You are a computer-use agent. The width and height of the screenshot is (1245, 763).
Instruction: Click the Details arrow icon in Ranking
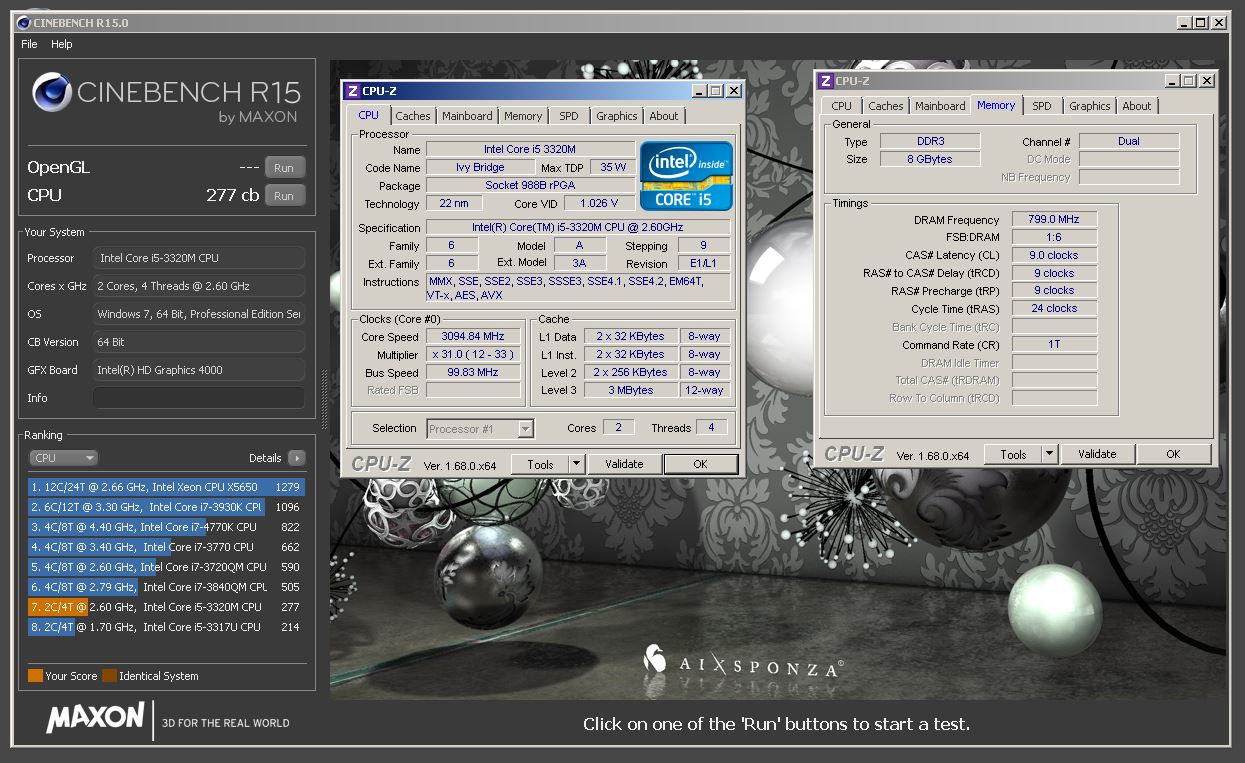(296, 458)
